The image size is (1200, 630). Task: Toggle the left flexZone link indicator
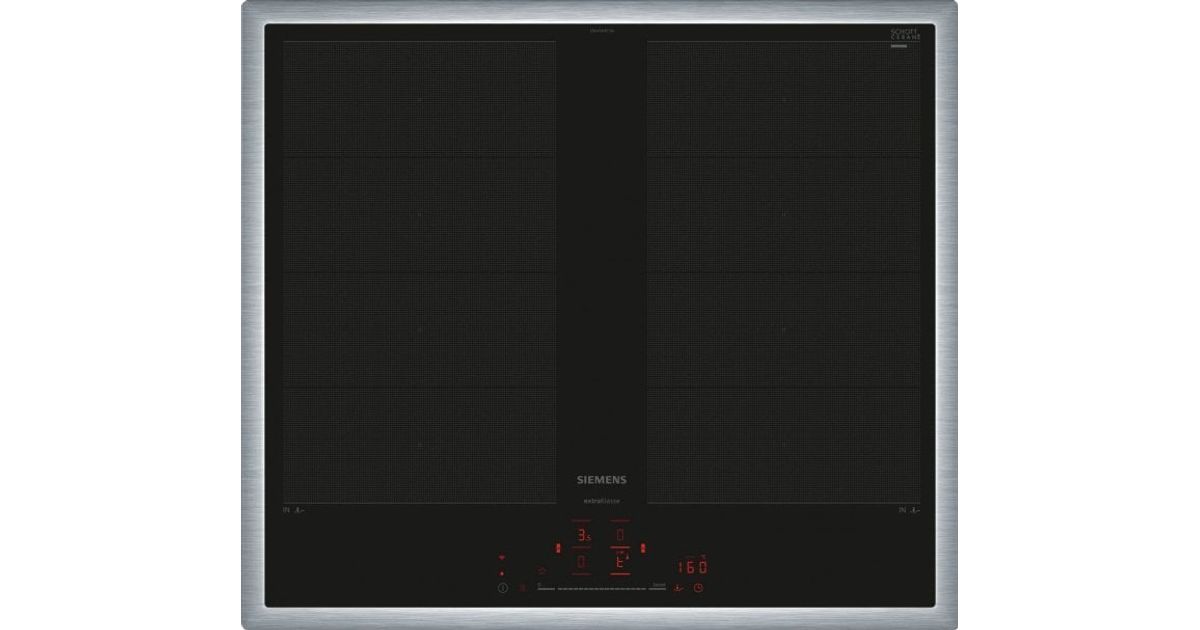[558, 547]
